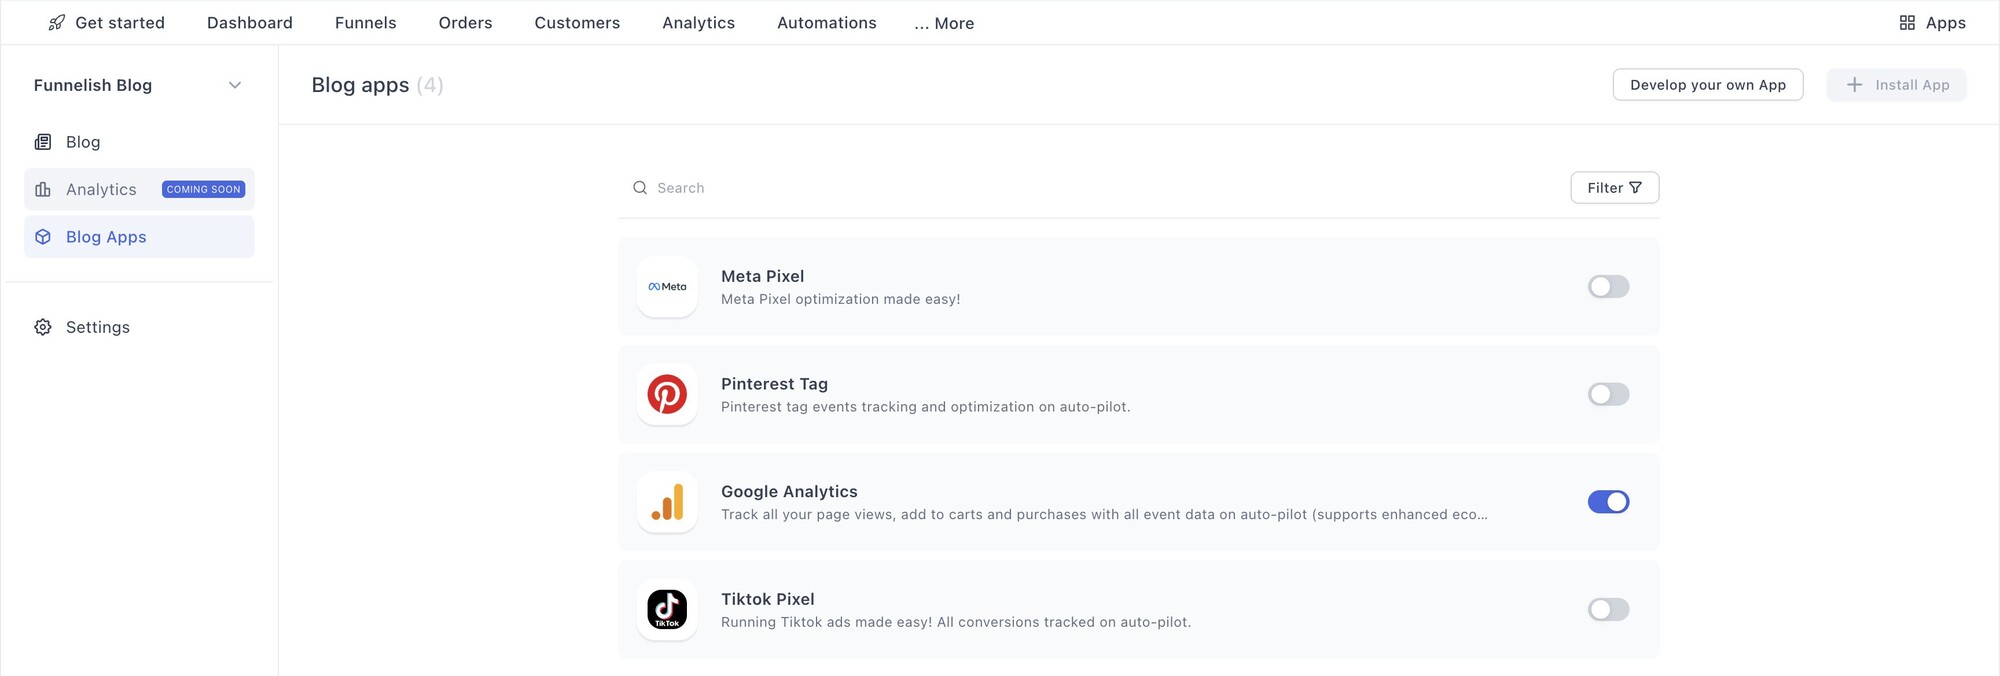Click the Pinterest logo icon
This screenshot has height=676, width=2000.
[x=667, y=394]
